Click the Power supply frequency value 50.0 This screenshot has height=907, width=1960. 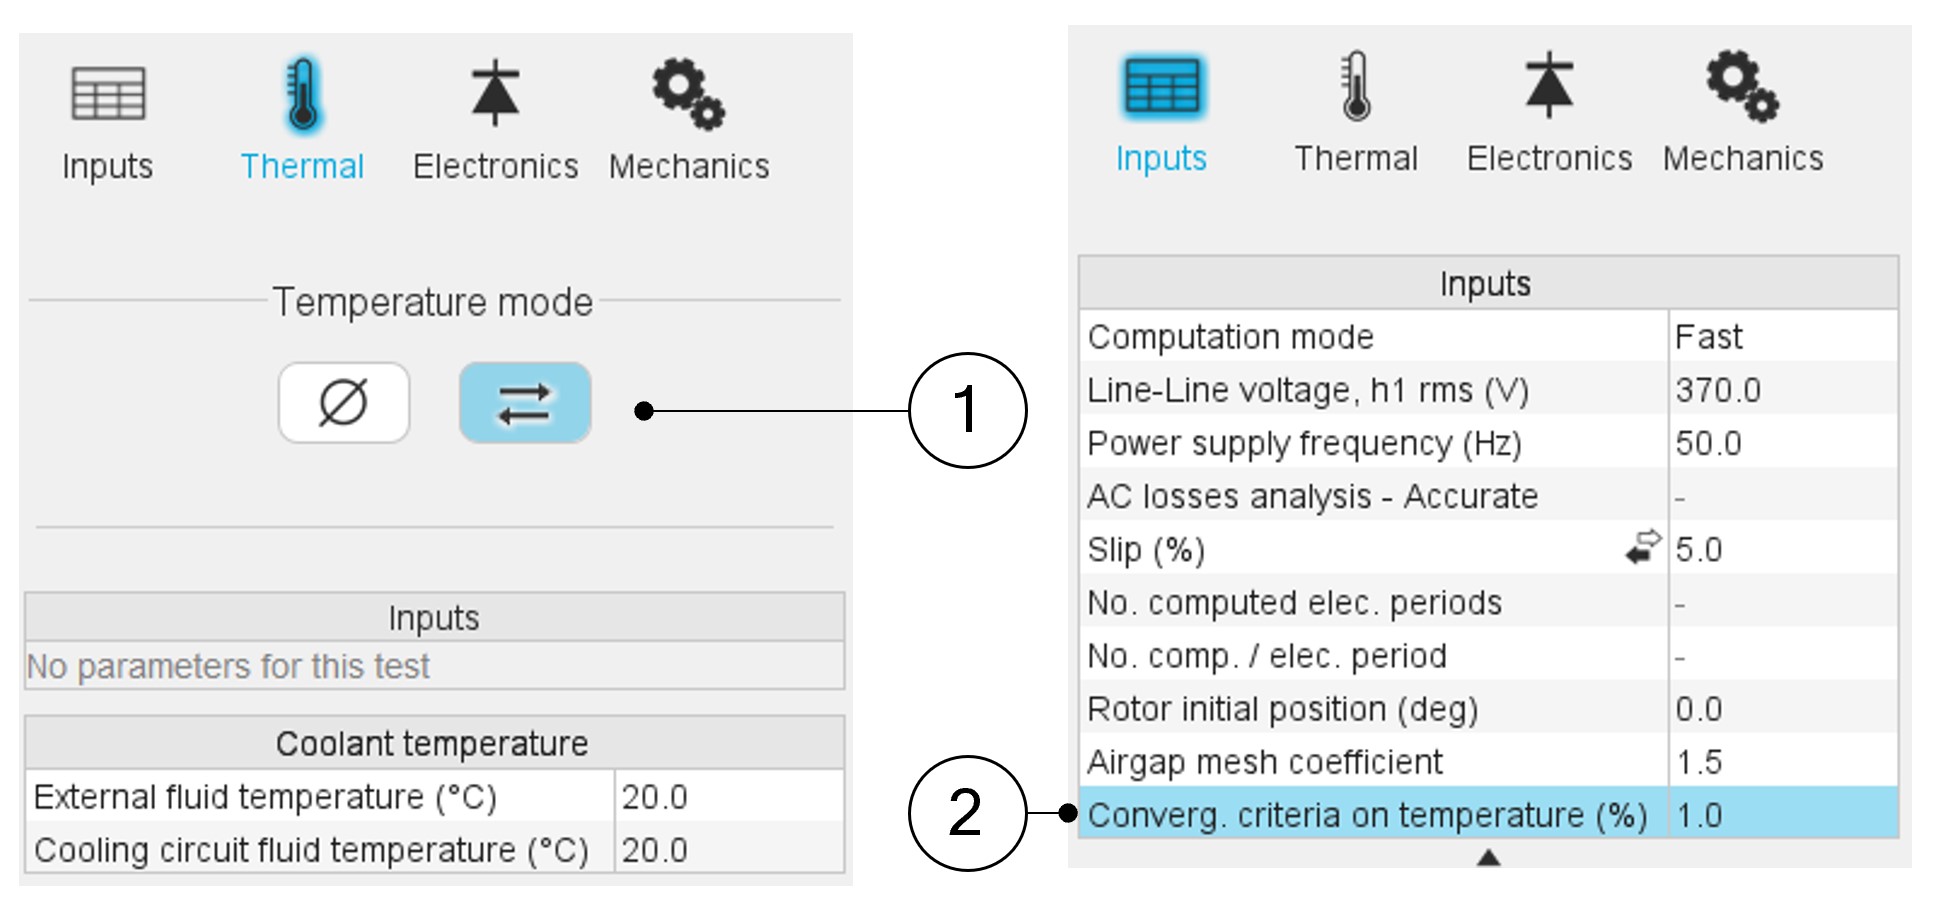tap(1782, 443)
